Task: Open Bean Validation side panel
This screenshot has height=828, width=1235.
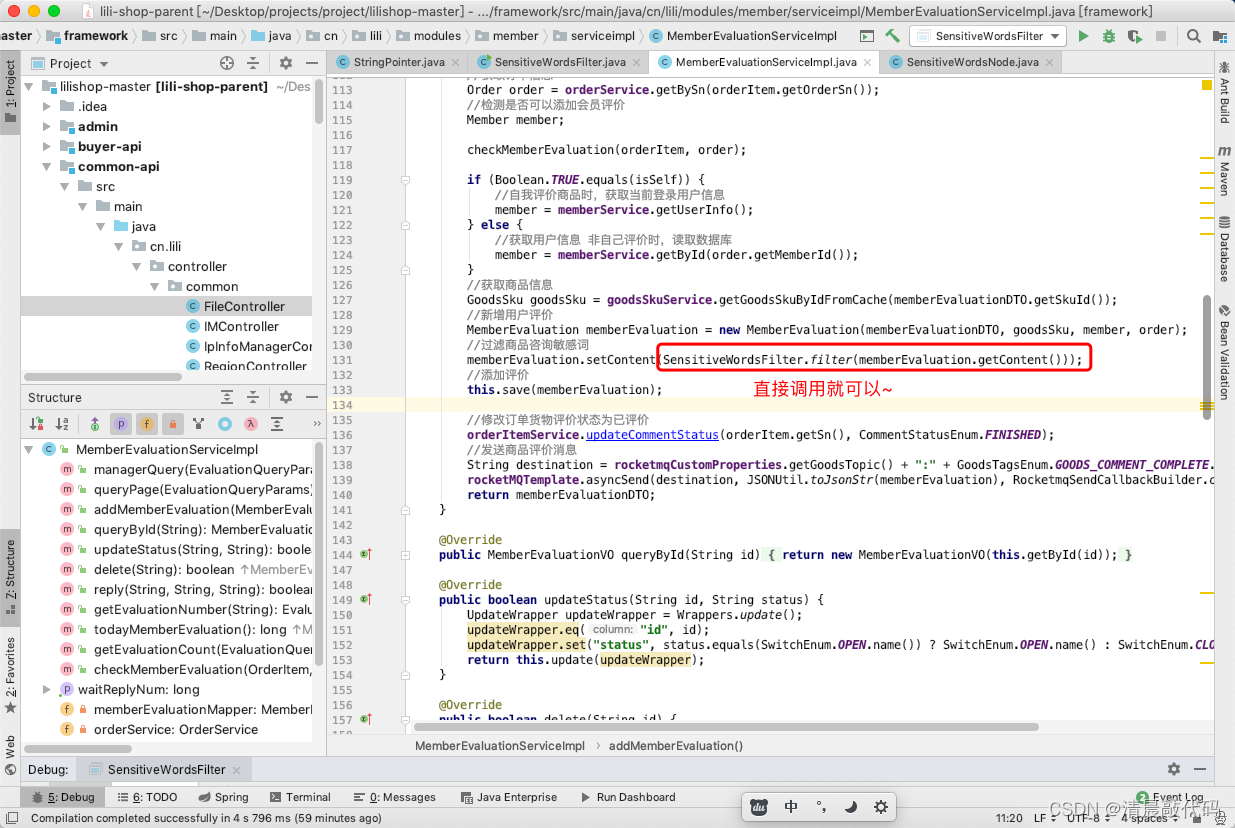Action: tap(1224, 352)
